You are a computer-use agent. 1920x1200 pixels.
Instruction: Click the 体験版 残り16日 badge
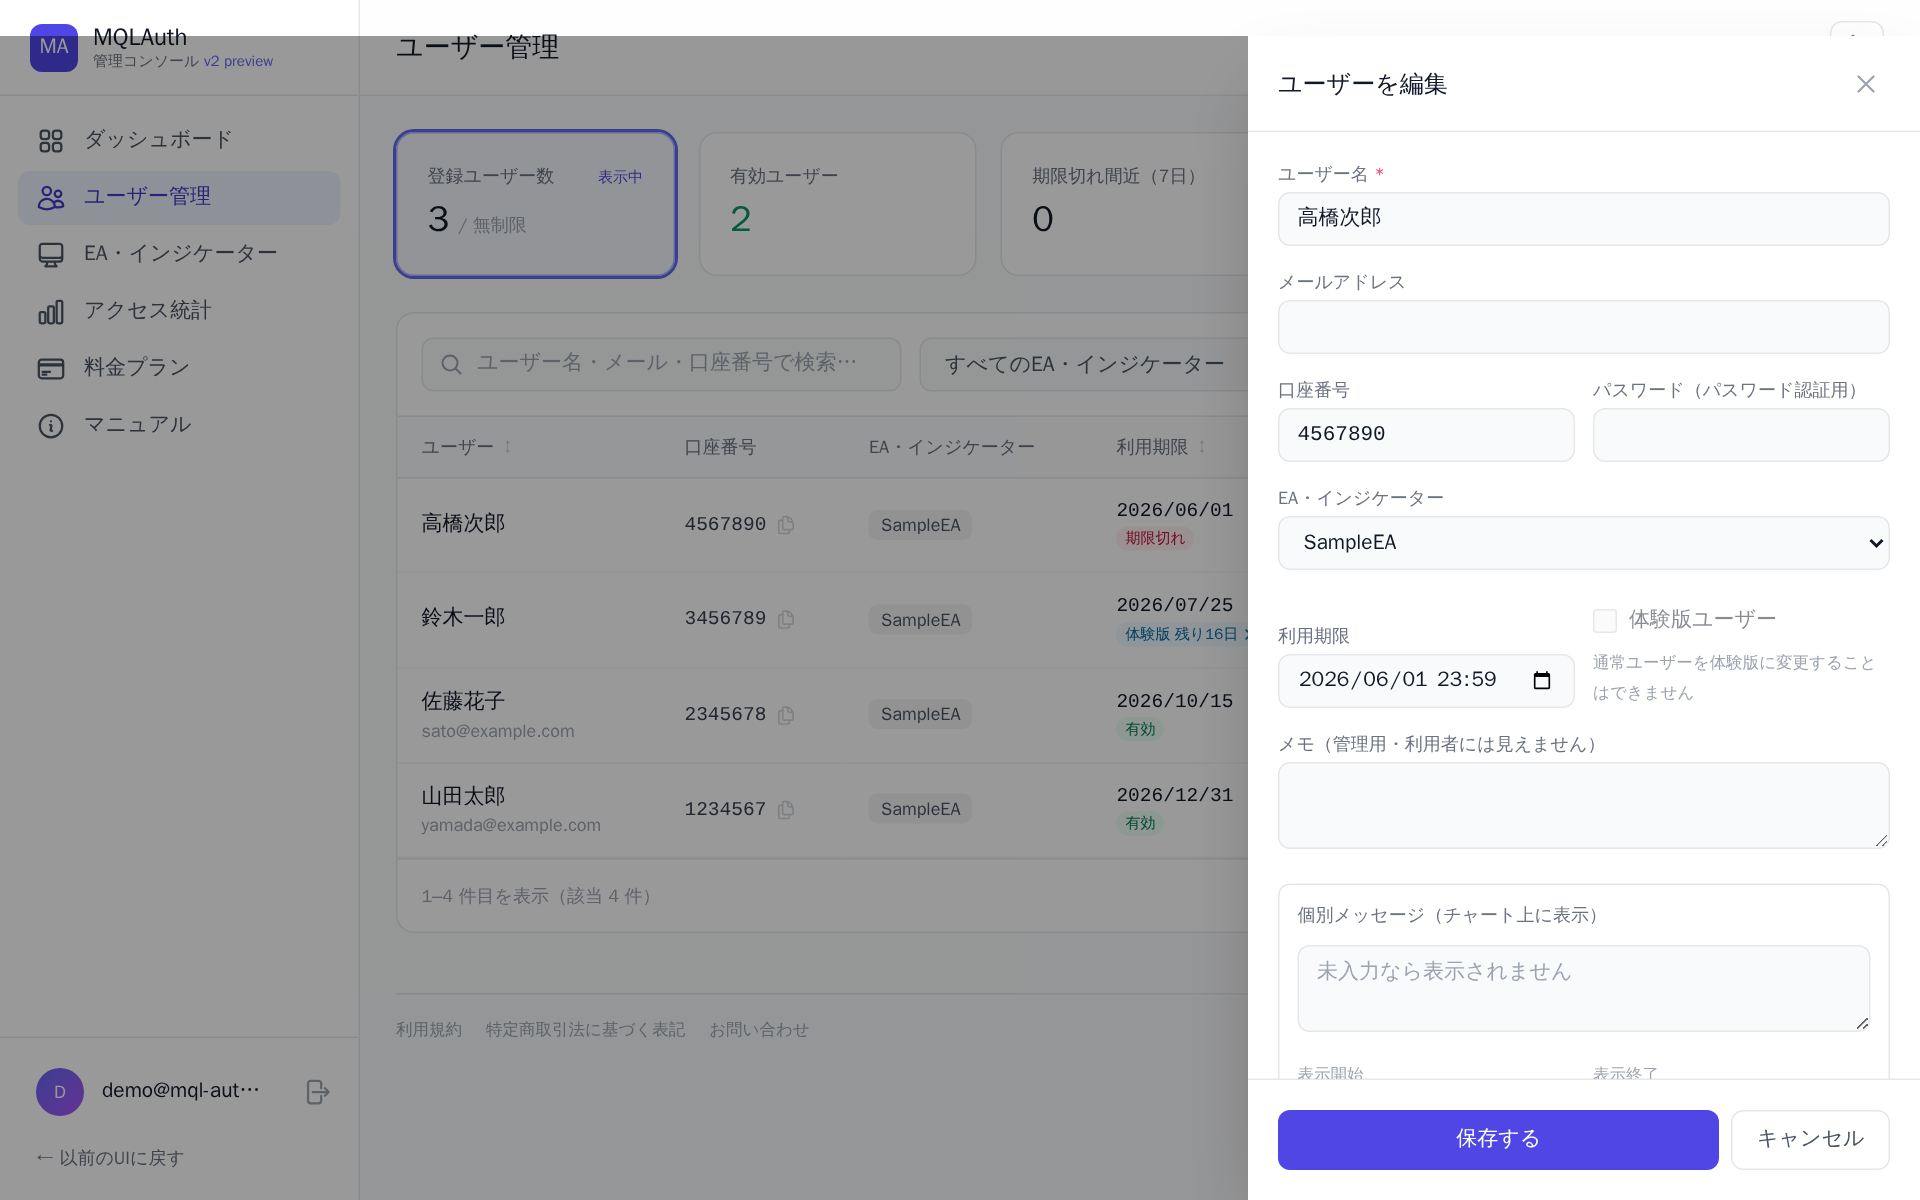1182,634
